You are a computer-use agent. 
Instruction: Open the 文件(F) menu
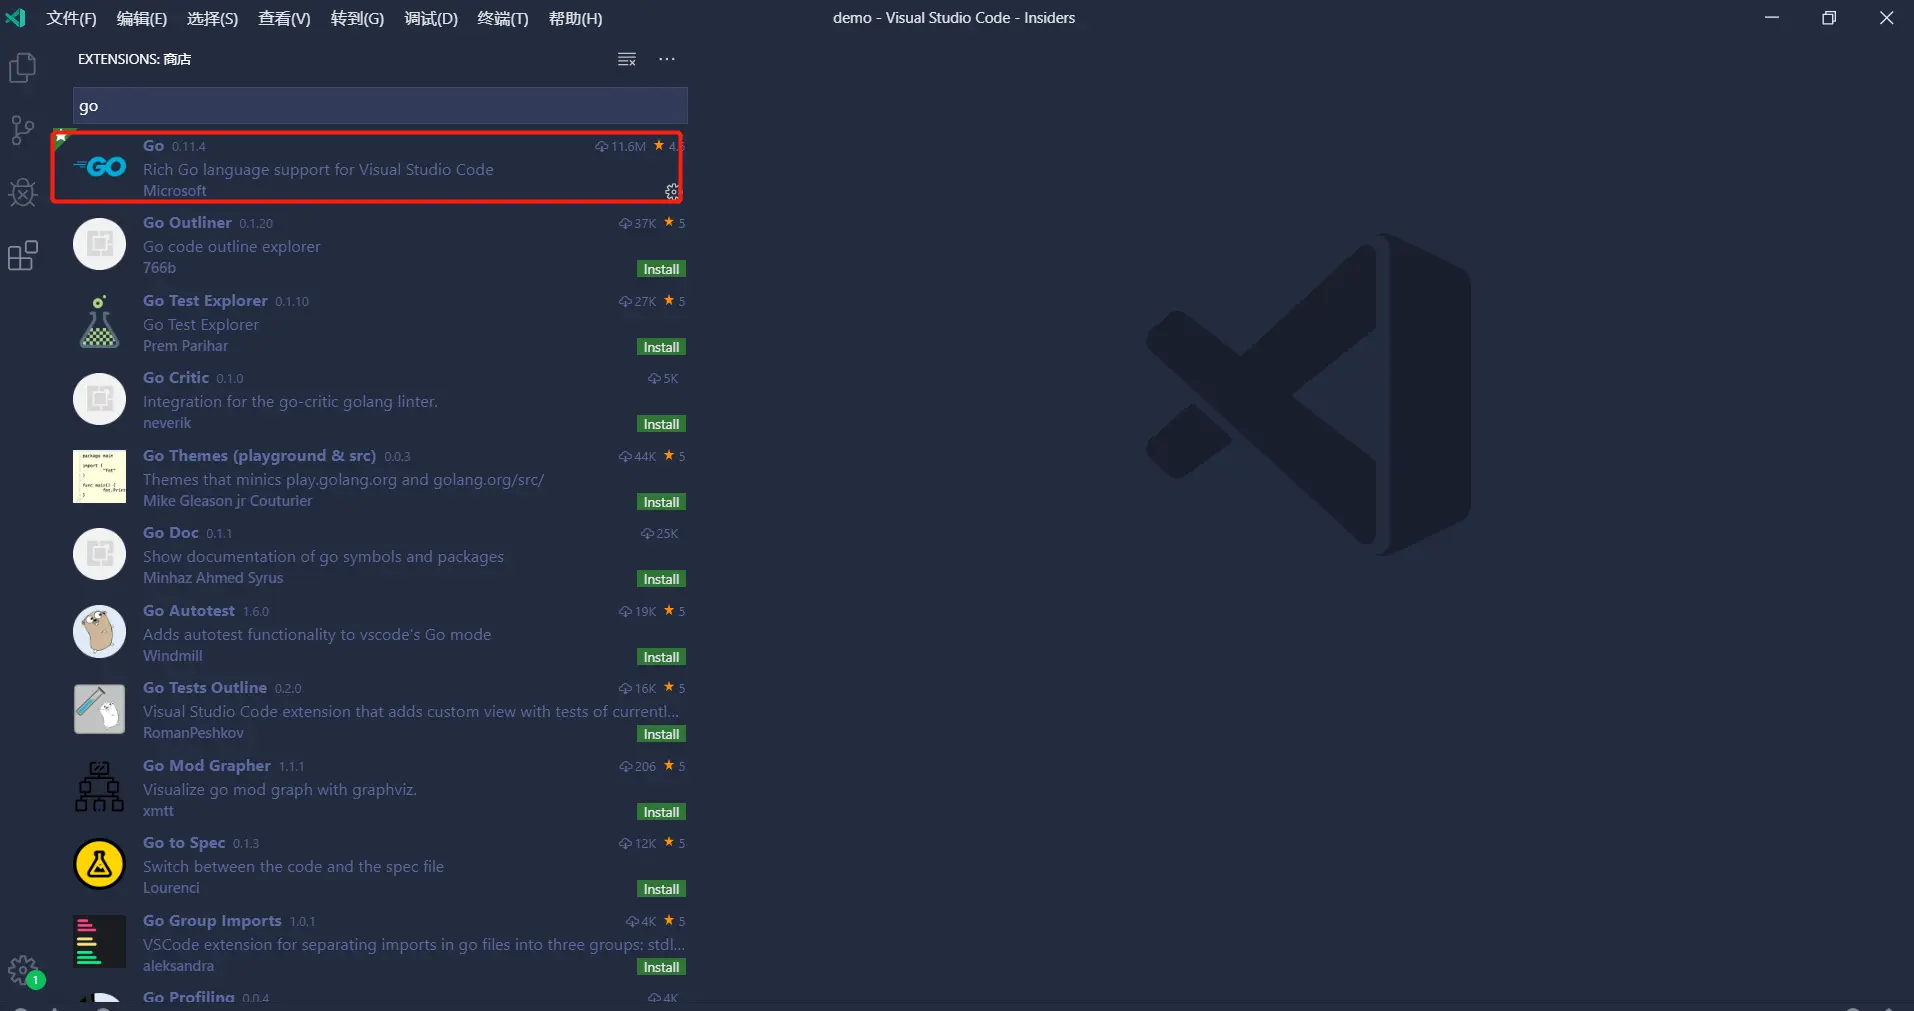tap(71, 19)
